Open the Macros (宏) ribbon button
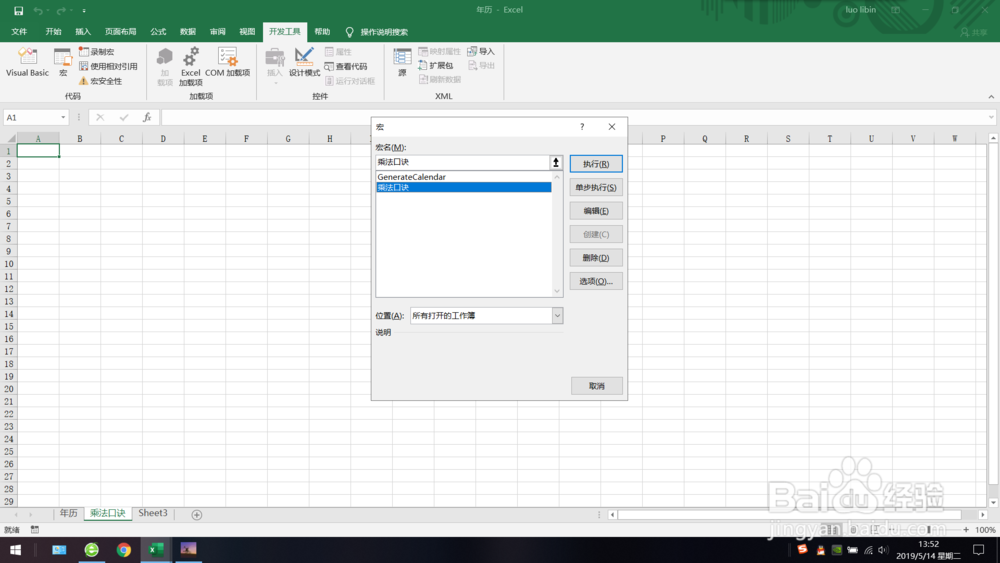The image size is (1000, 563). click(62, 62)
